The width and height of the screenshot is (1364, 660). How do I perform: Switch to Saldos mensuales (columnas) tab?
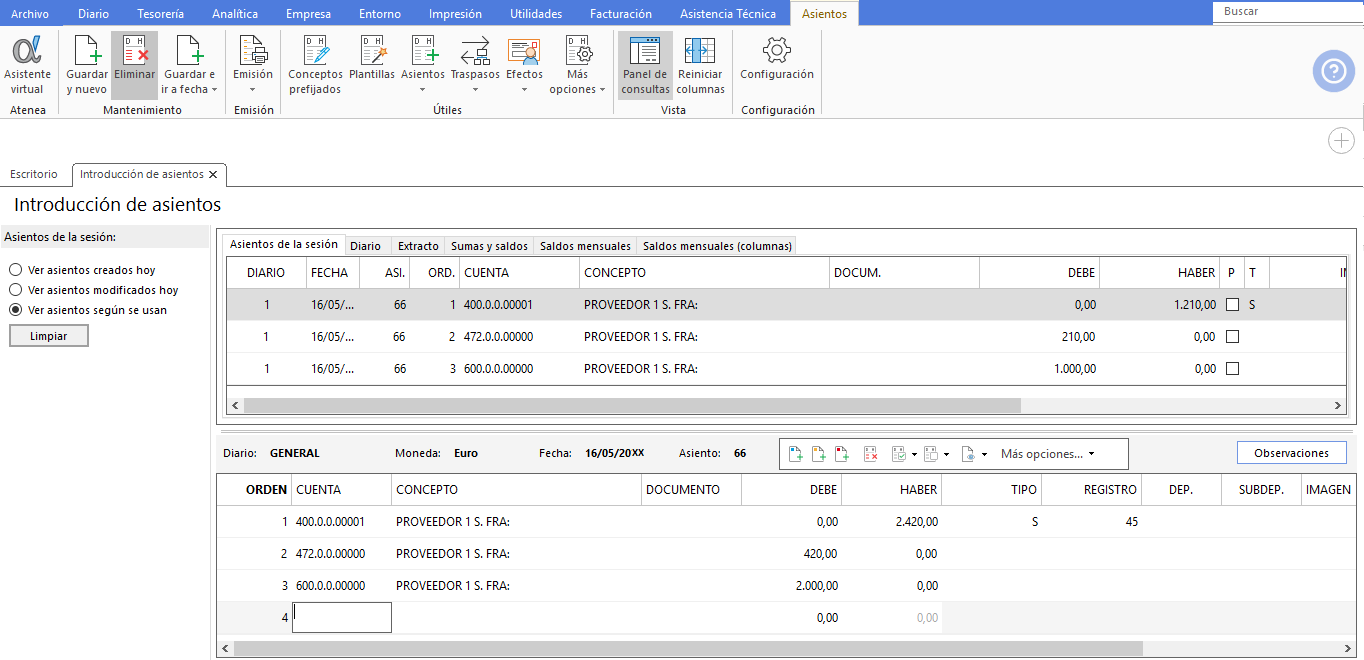tap(717, 246)
